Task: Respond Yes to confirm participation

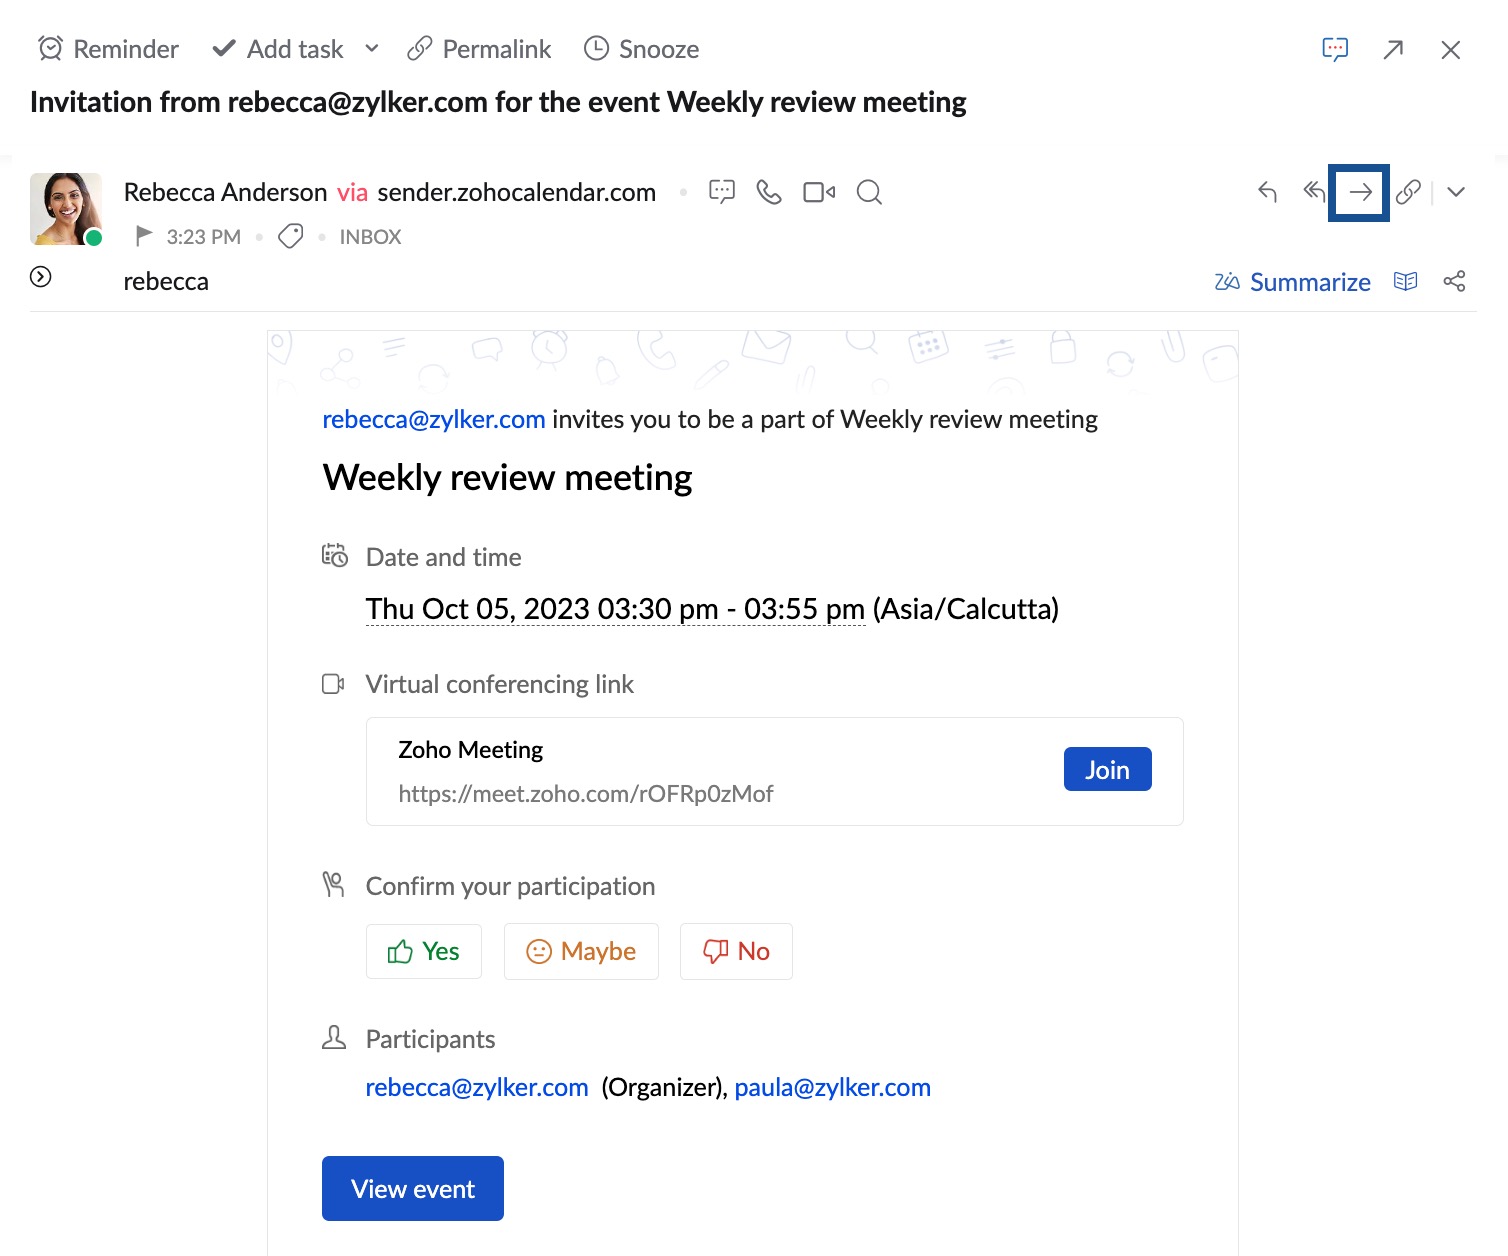Action: pos(424,951)
